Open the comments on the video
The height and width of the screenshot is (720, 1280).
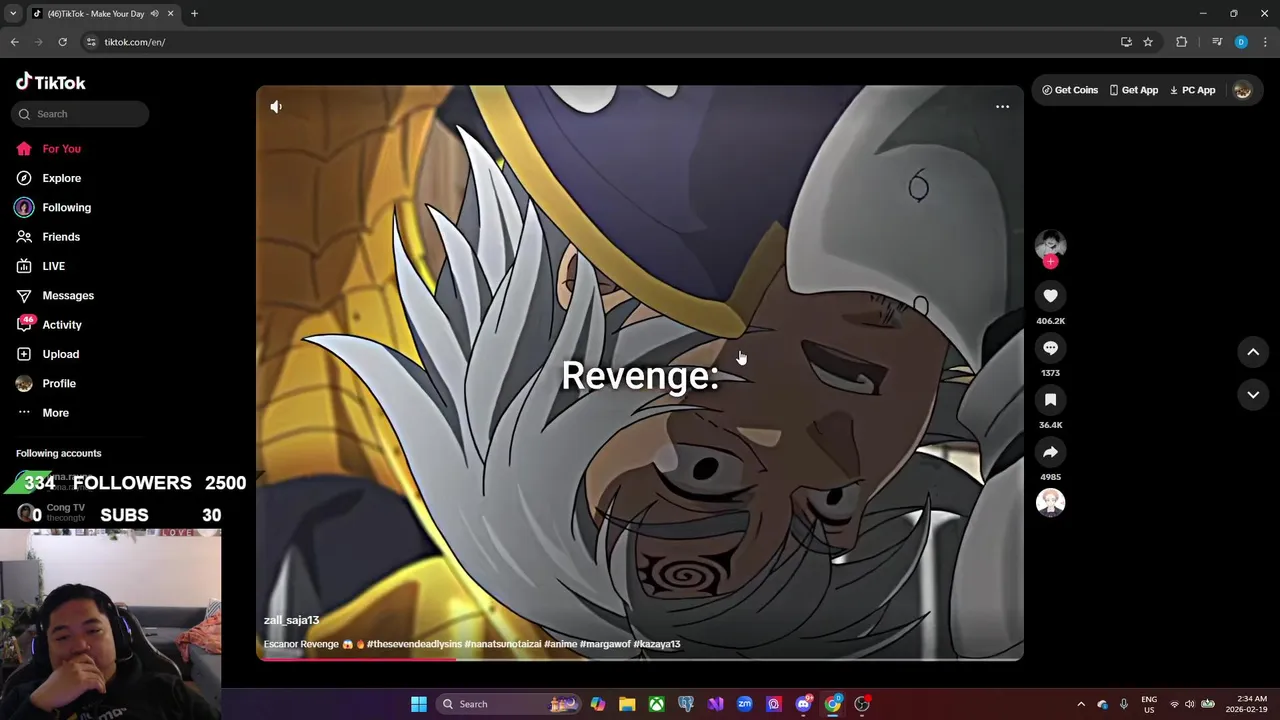(x=1050, y=348)
